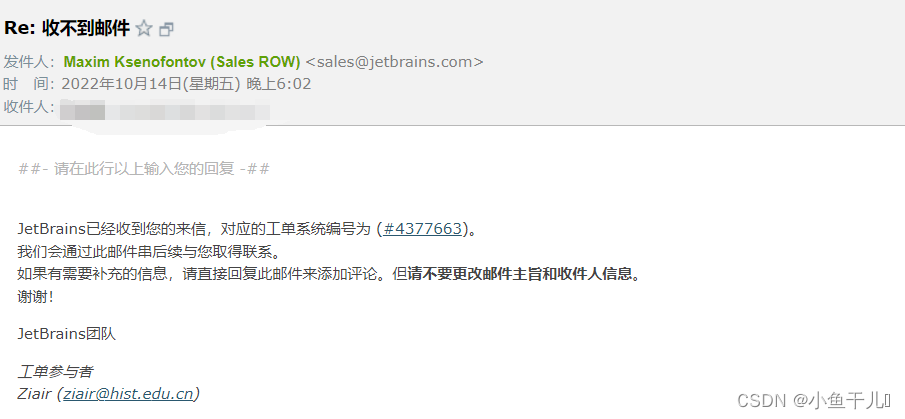Click the blurred recipient address
Viewport: 905px width, 419px height.
165,110
